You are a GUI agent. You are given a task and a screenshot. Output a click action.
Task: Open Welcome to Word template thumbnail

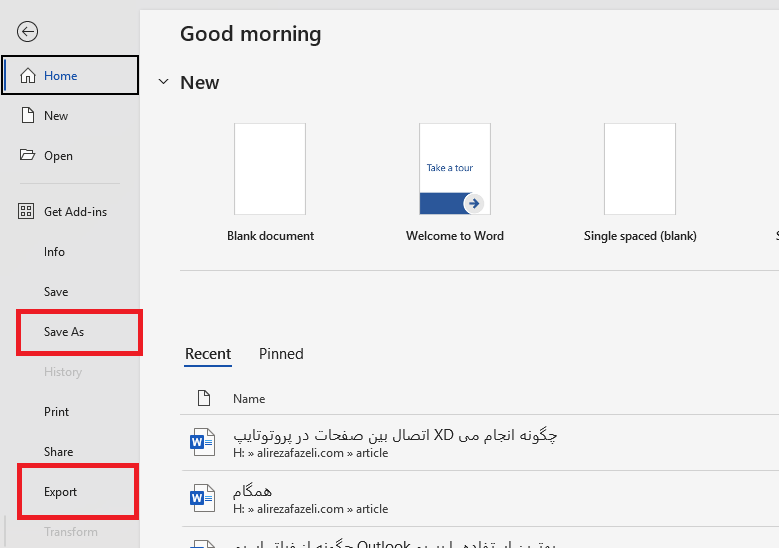point(455,169)
